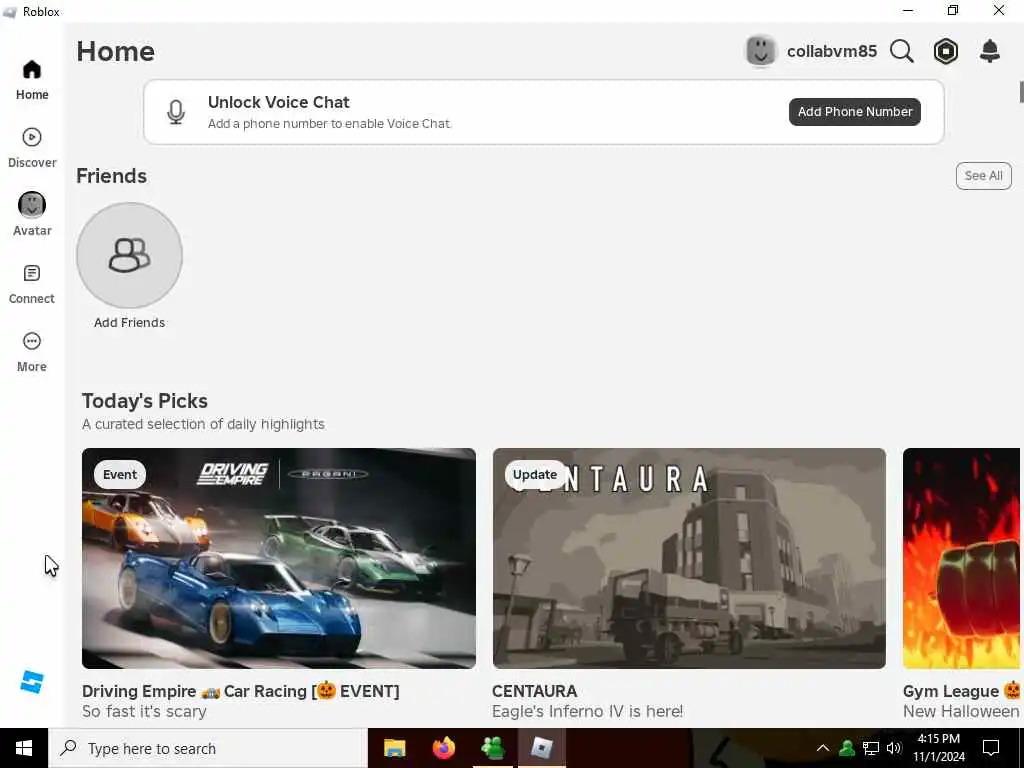Open Firefox from the taskbar
Image resolution: width=1024 pixels, height=768 pixels.
pyautogui.click(x=443, y=748)
